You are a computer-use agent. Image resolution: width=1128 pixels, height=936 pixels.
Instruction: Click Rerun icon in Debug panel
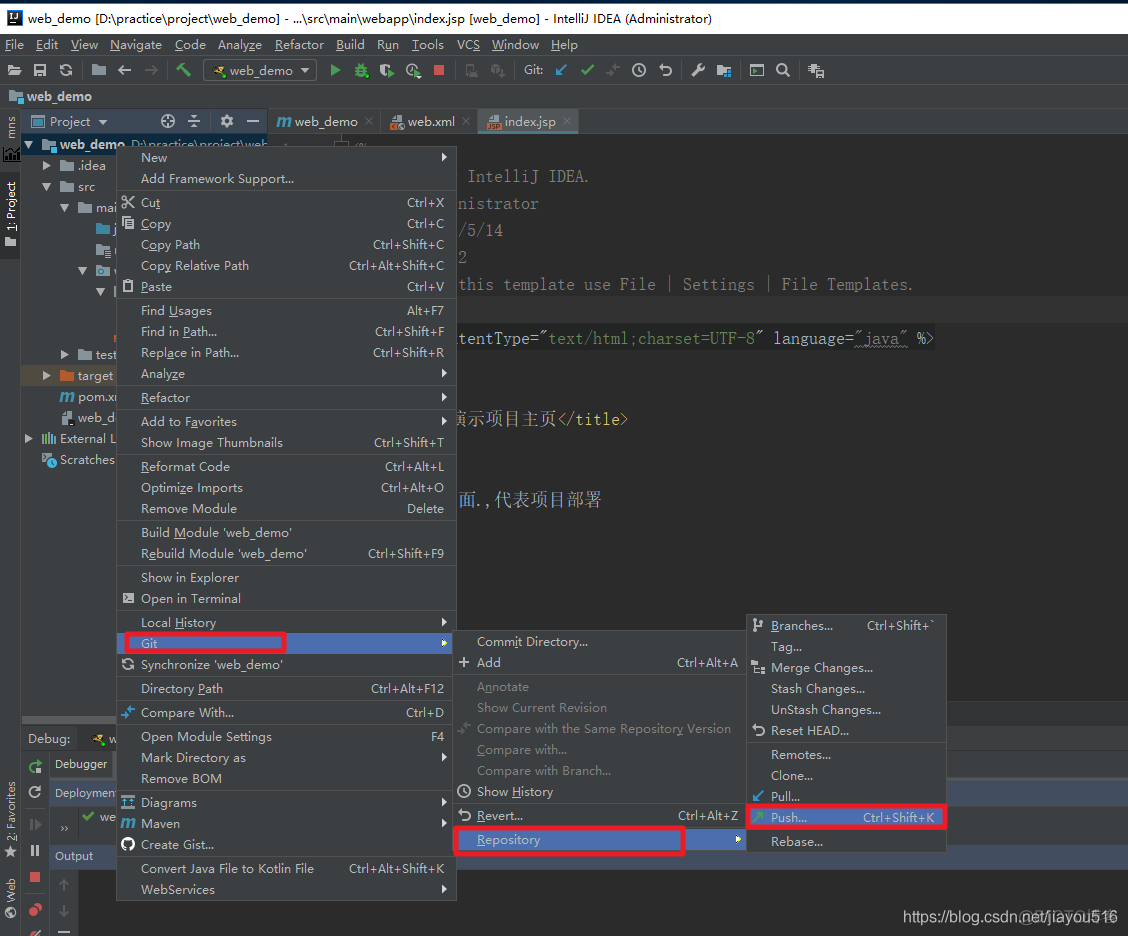tap(35, 766)
